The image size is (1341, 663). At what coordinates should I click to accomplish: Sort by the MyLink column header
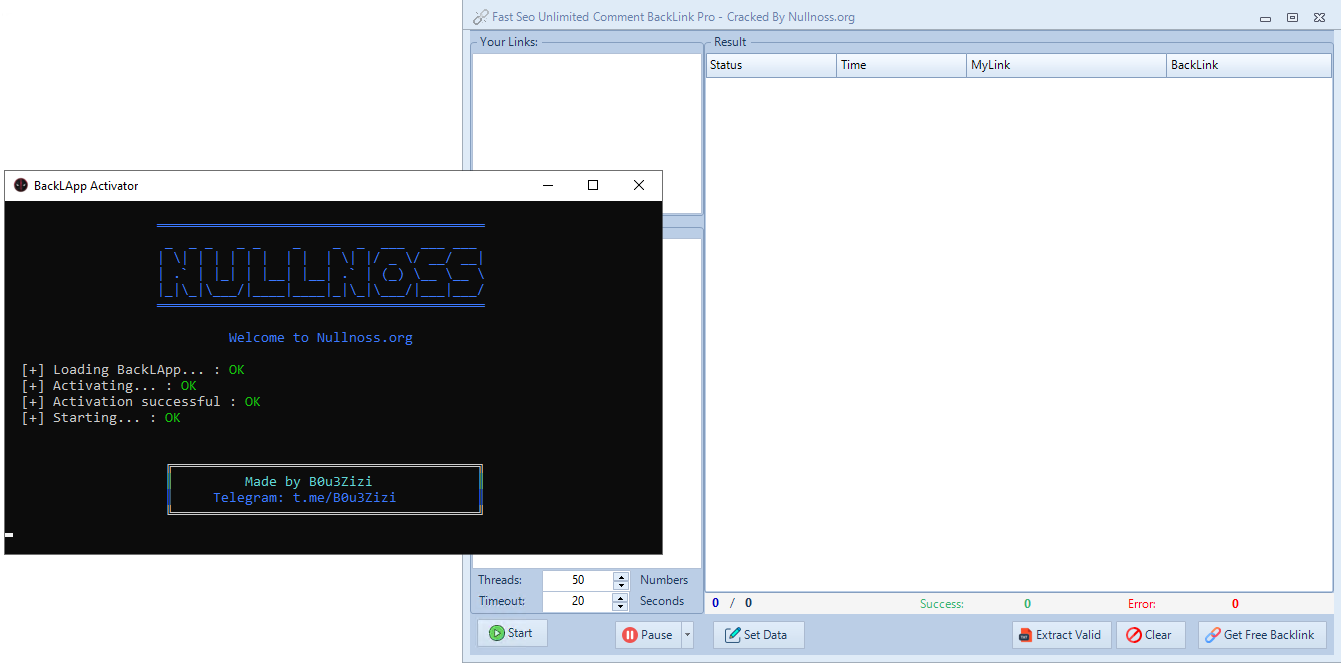[x=1066, y=65]
